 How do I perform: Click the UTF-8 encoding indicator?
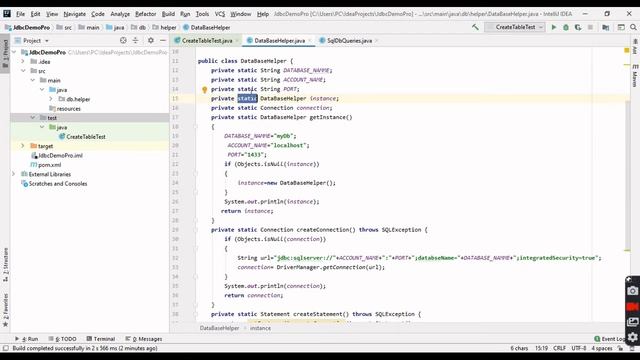coord(579,348)
